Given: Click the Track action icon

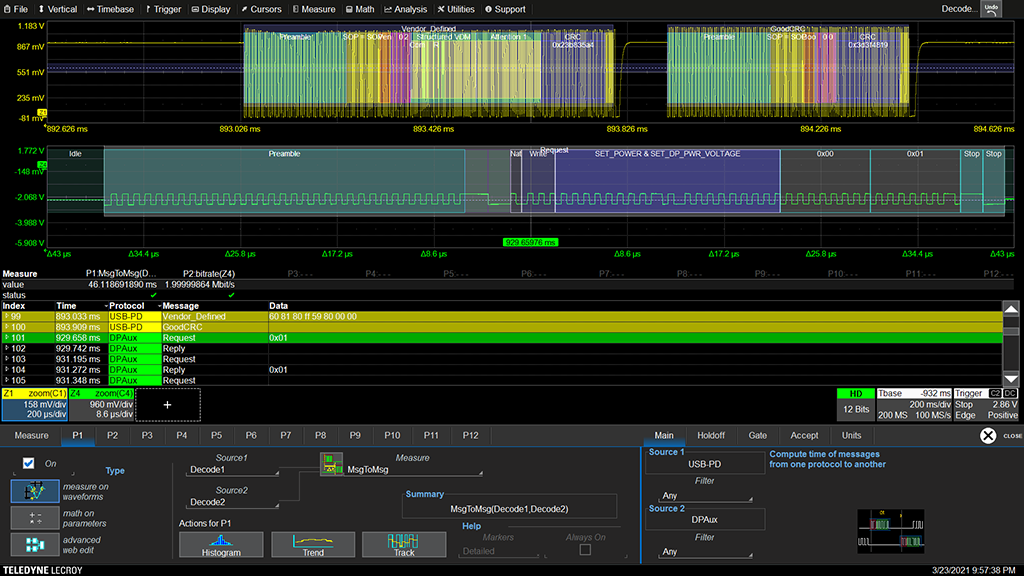Looking at the screenshot, I should (403, 543).
